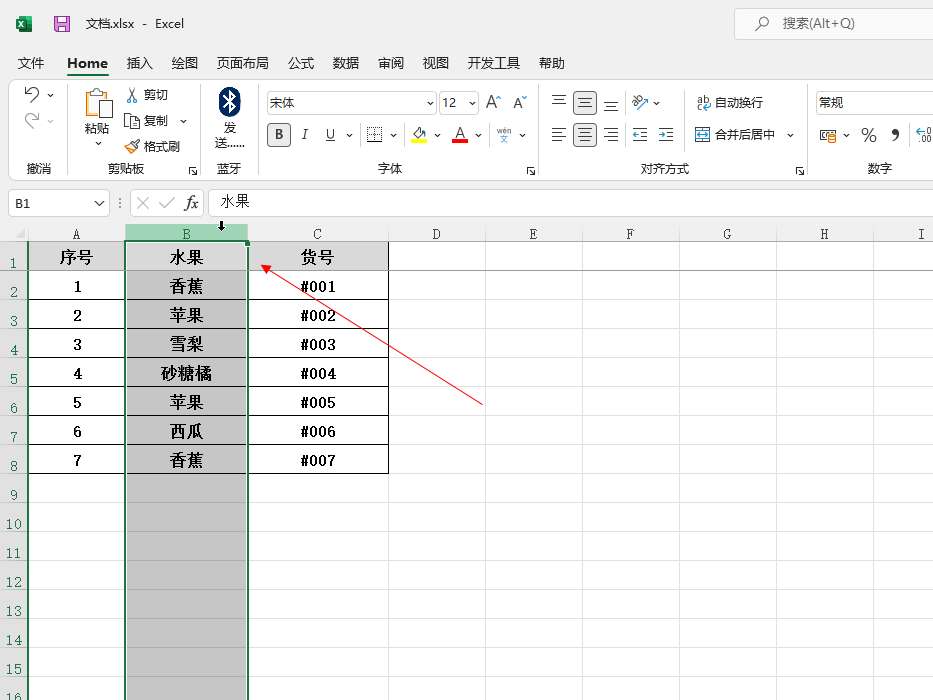Select row 5 header
The height and width of the screenshot is (700, 933).
coord(14,373)
